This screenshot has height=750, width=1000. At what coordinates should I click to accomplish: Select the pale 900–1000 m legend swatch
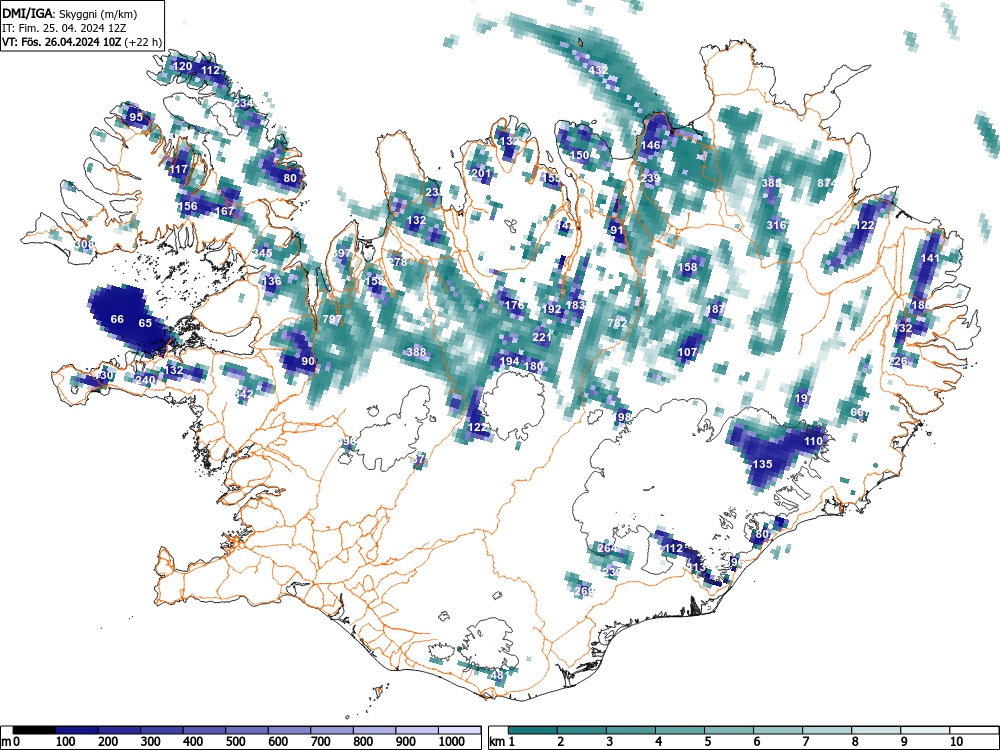pos(416,730)
